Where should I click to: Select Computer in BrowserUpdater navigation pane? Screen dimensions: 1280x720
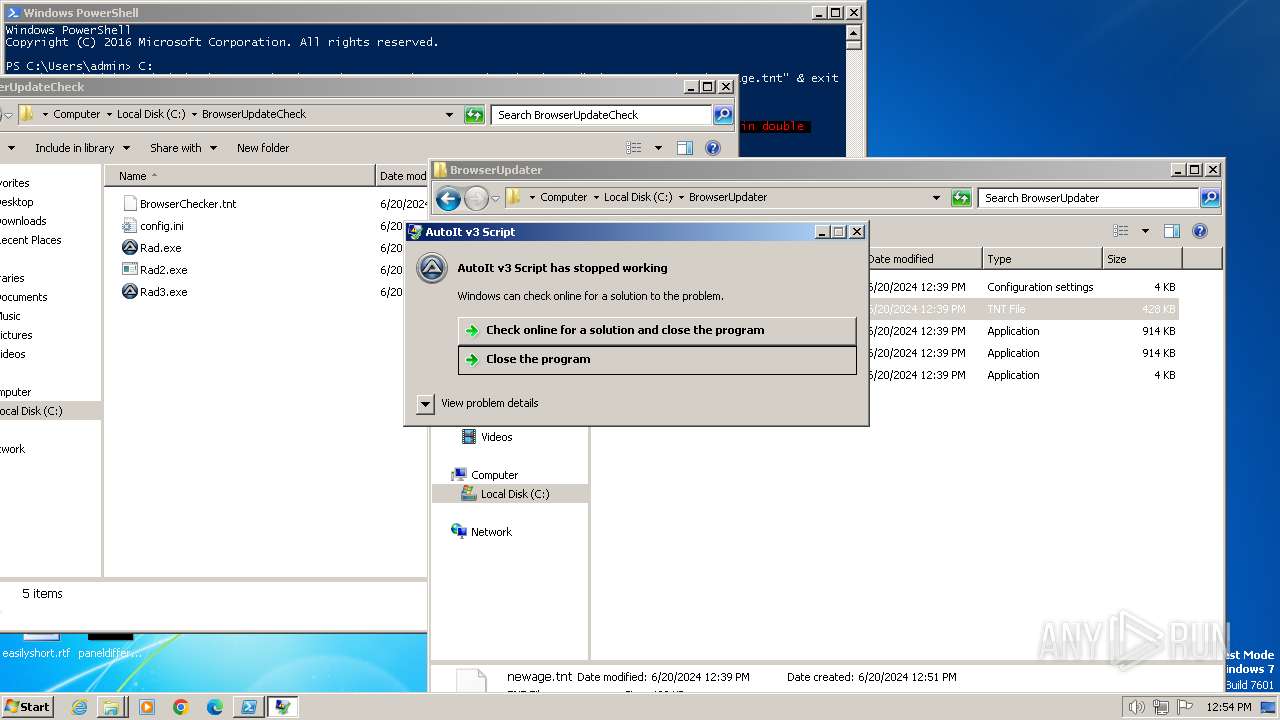point(494,475)
